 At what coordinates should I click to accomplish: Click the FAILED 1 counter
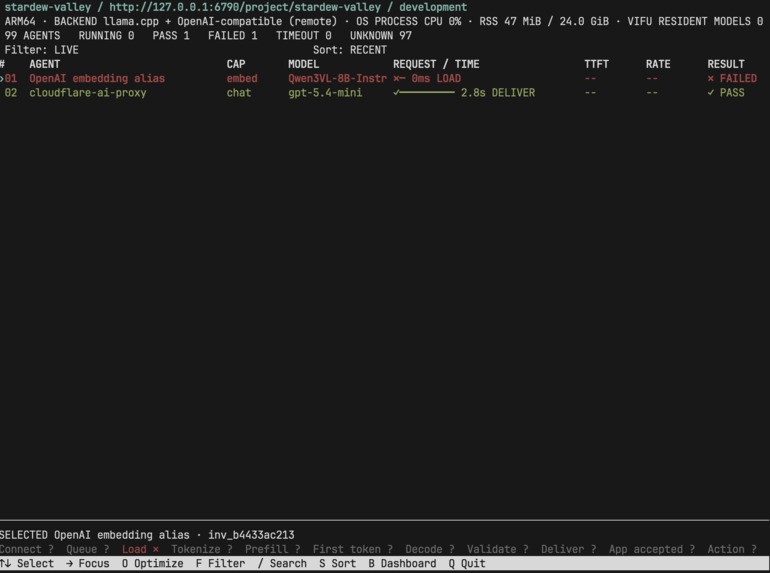coord(233,36)
